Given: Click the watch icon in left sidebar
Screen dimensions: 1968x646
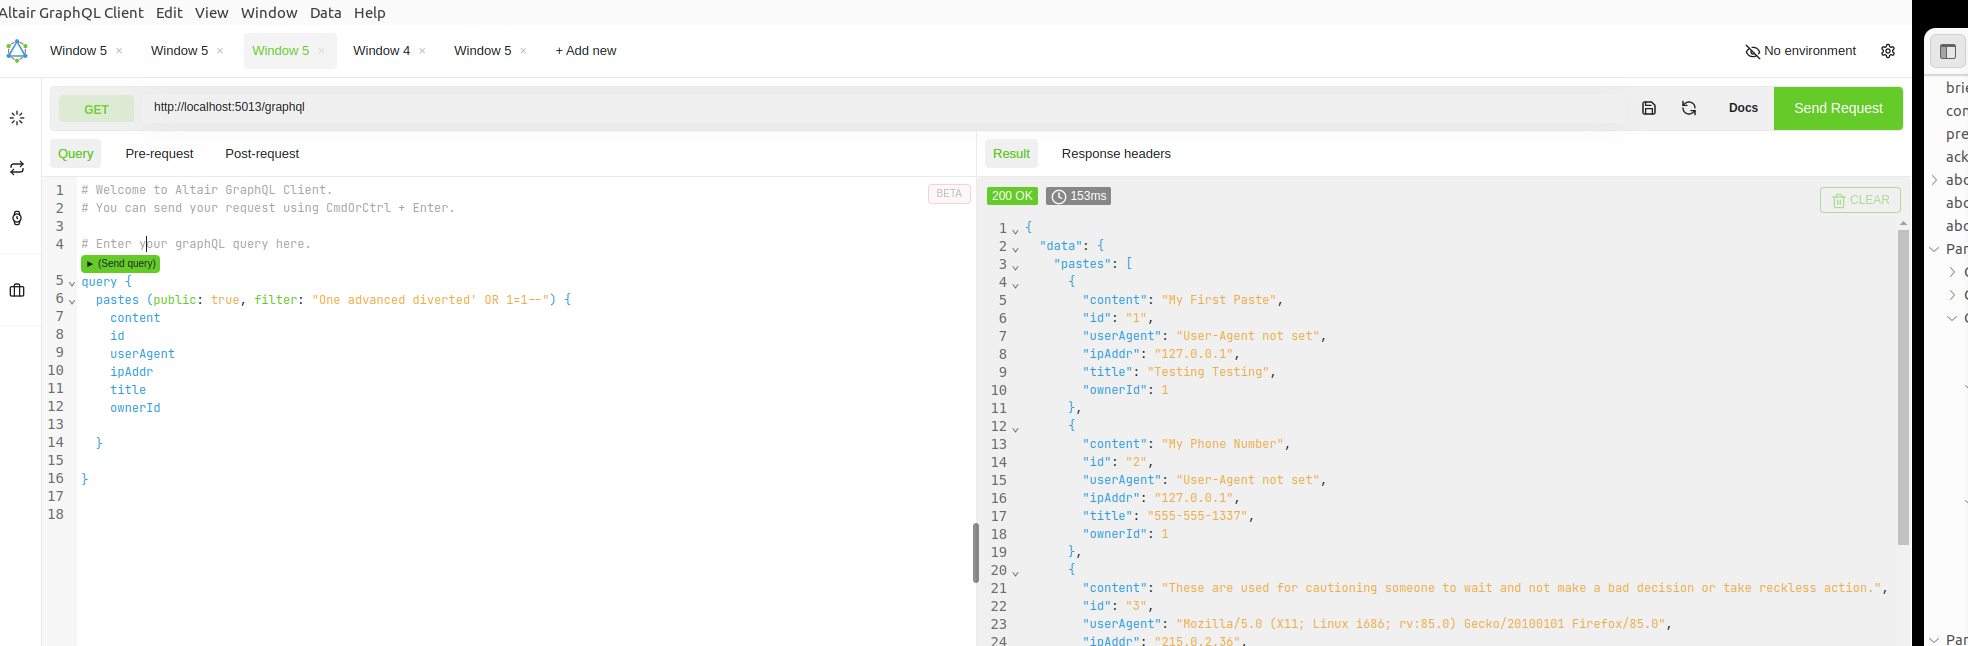Looking at the screenshot, I should click(17, 218).
